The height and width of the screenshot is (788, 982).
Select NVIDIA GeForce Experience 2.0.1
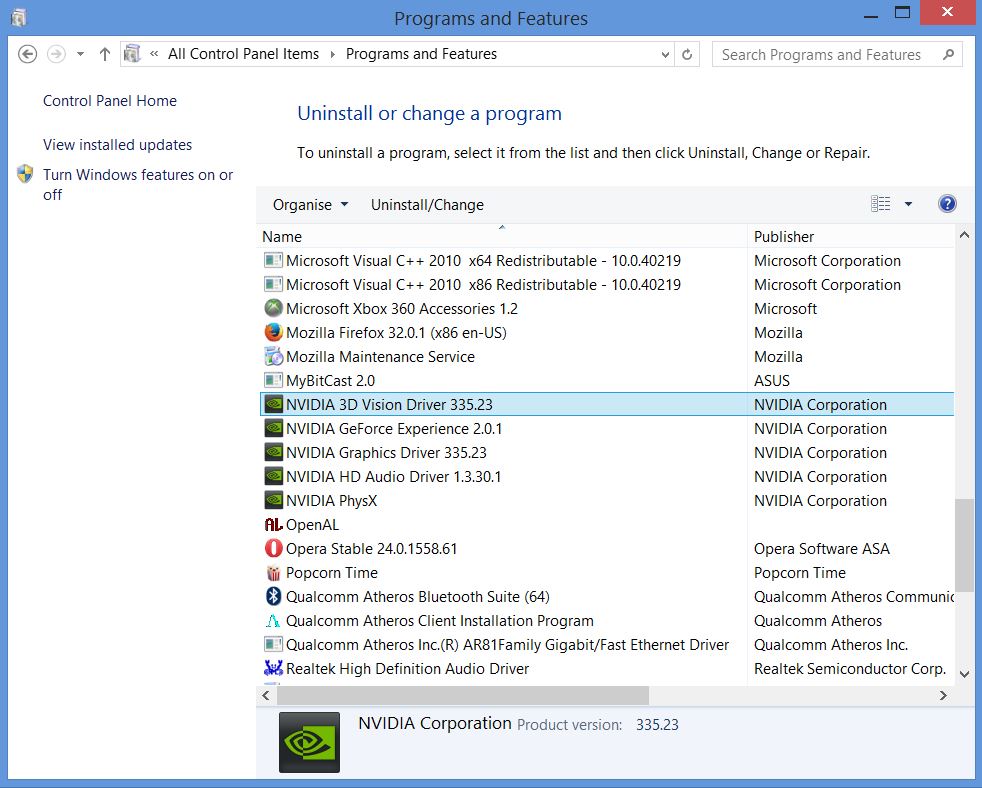(394, 428)
